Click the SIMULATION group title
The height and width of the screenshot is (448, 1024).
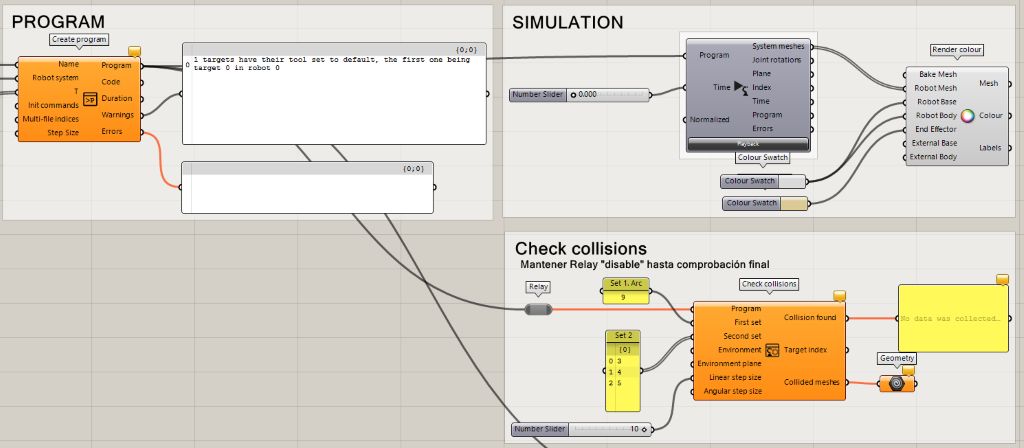tap(567, 23)
